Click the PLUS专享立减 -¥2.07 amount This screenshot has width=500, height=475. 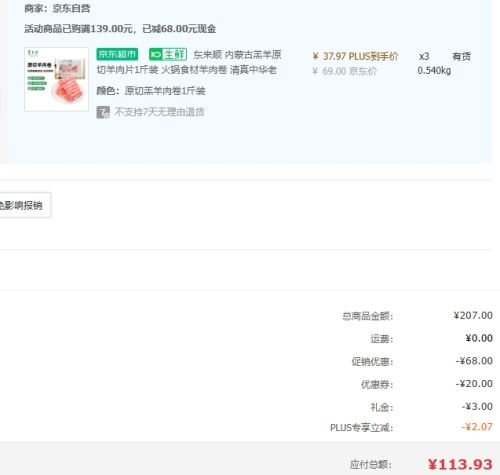477,427
